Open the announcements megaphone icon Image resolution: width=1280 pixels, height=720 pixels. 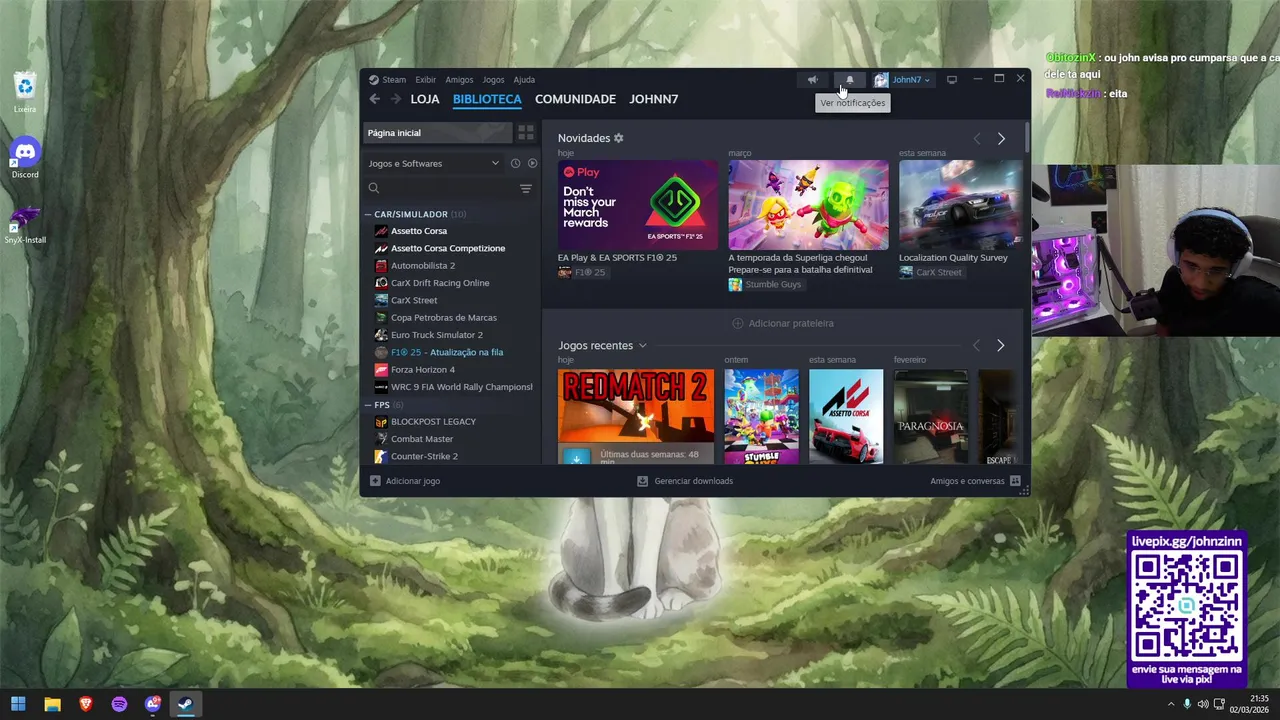point(813,80)
